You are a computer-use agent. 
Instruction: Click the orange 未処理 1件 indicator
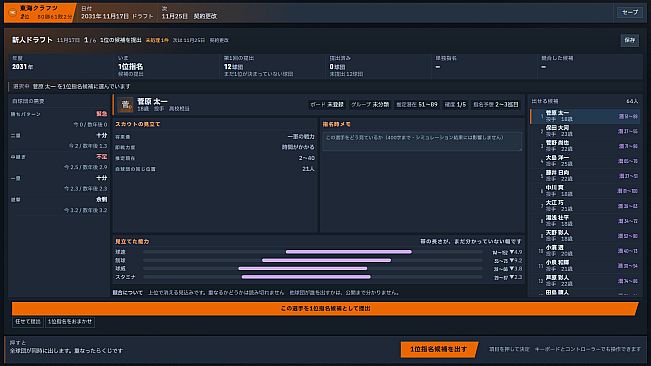157,40
